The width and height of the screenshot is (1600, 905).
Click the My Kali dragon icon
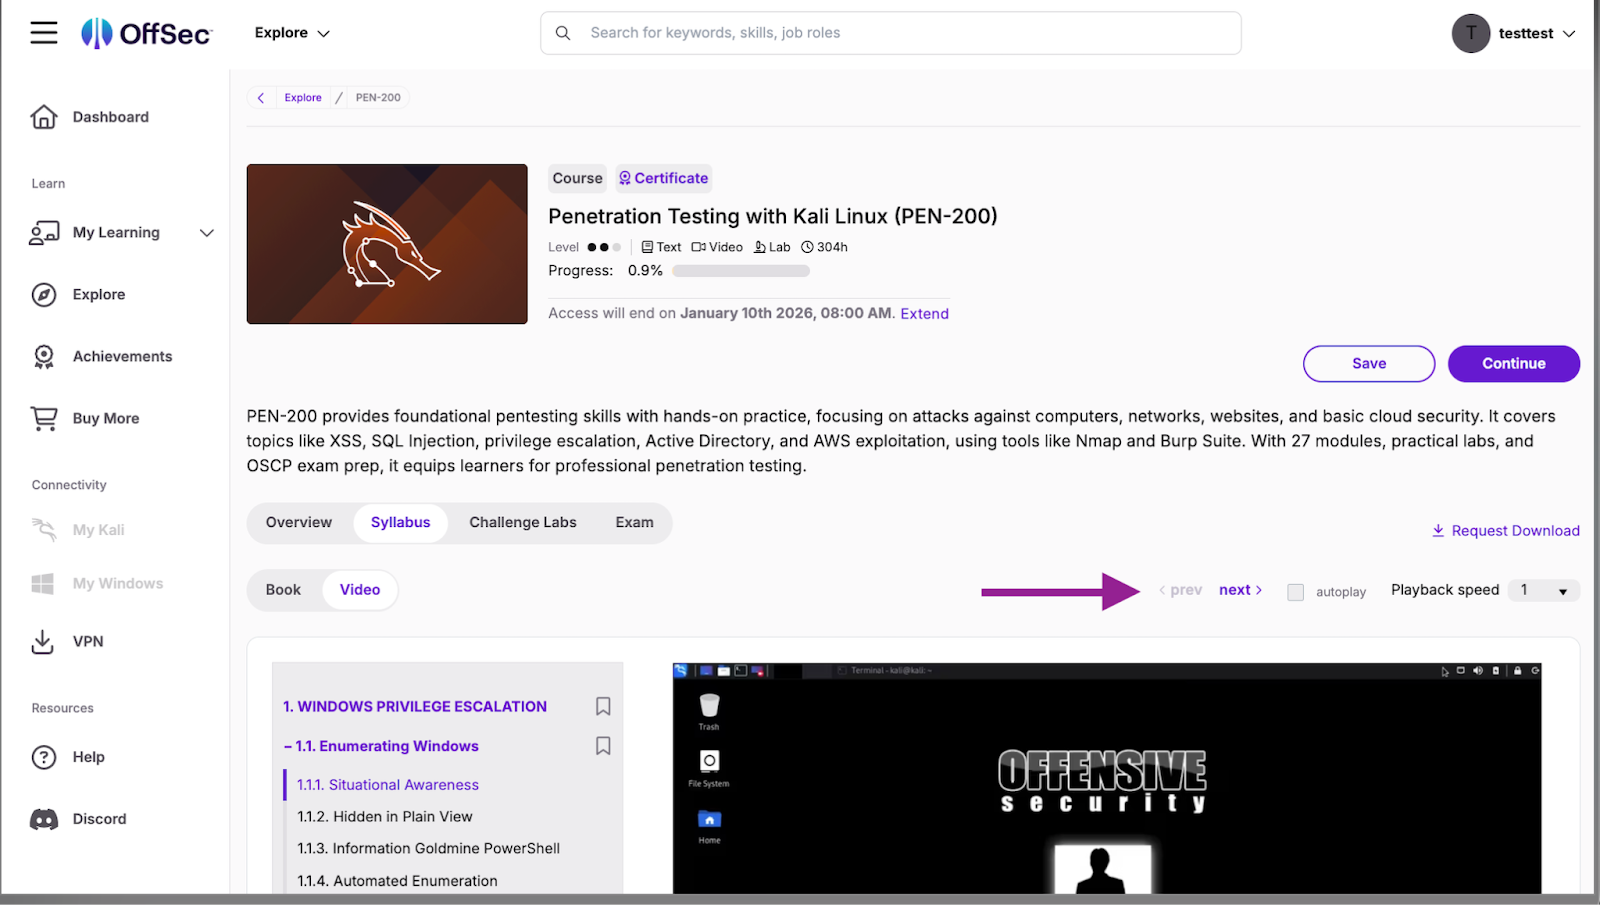pos(44,529)
